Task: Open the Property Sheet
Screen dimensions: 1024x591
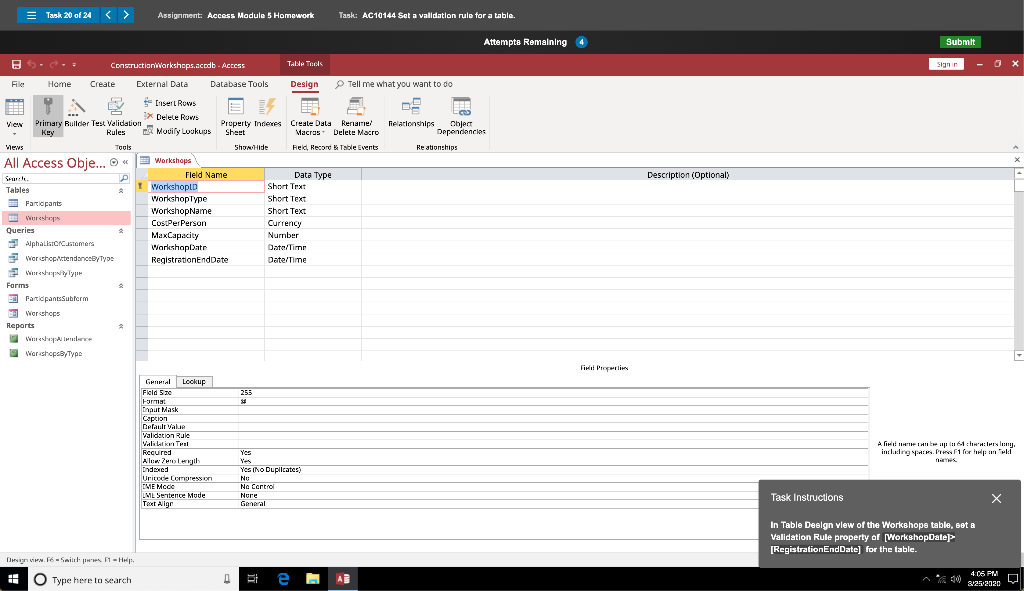Action: click(236, 113)
